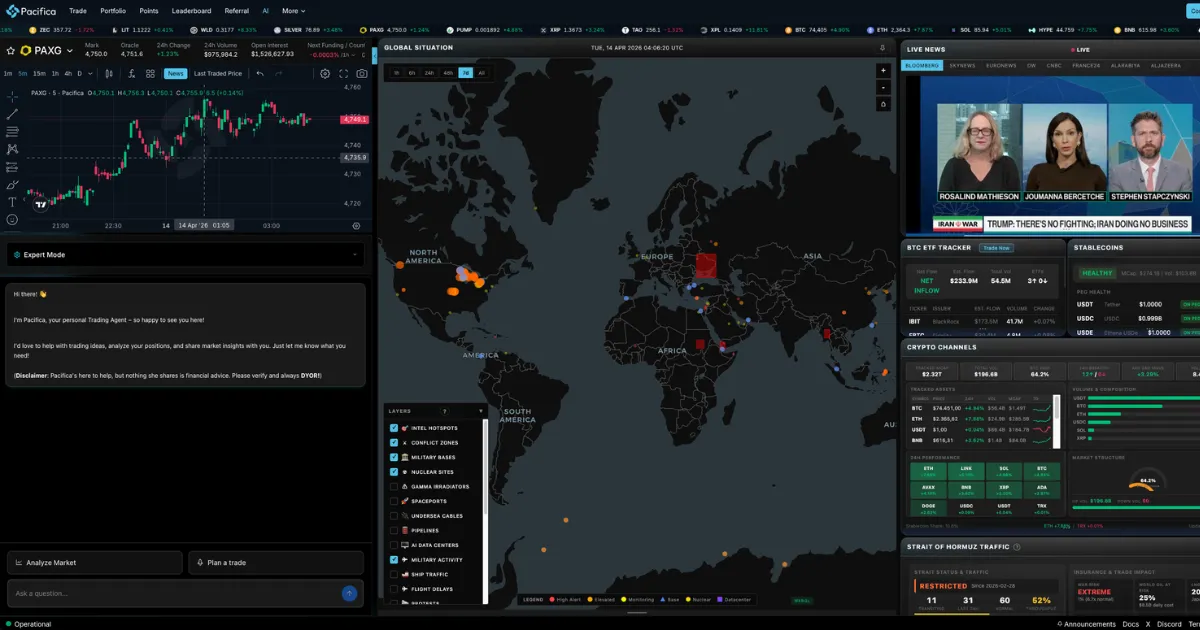This screenshot has width=1200, height=630.
Task: Uncheck the Nuclear Sites layer
Action: point(394,472)
